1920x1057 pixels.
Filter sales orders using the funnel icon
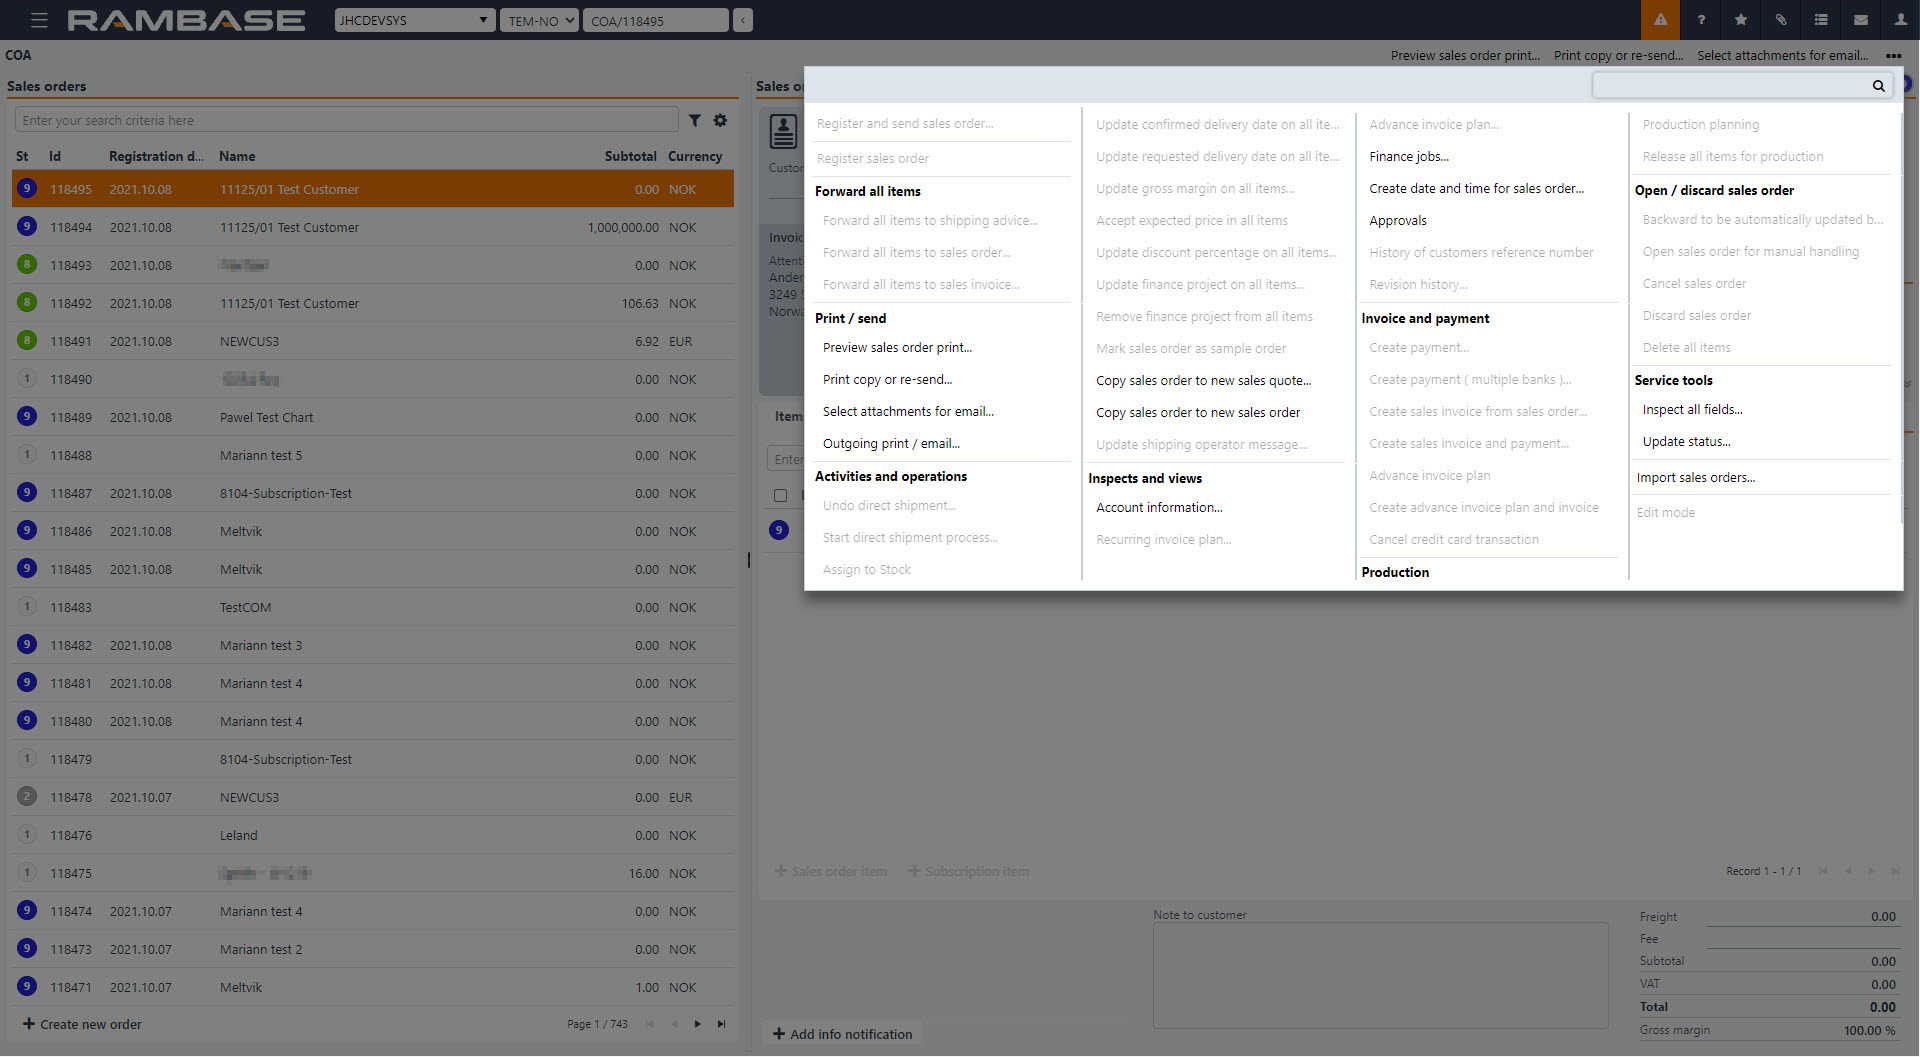[696, 119]
